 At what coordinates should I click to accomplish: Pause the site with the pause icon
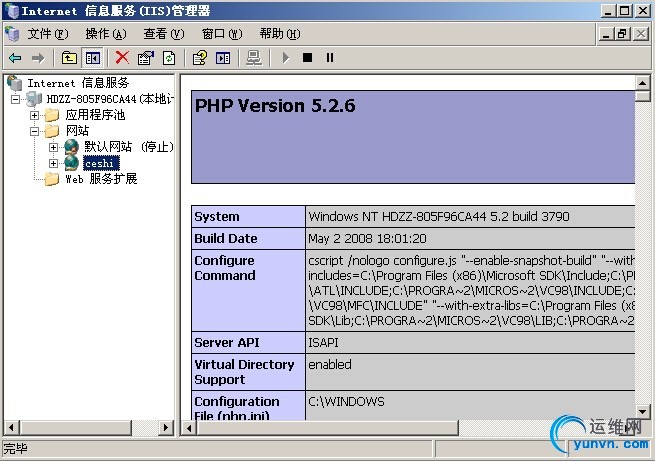point(330,58)
